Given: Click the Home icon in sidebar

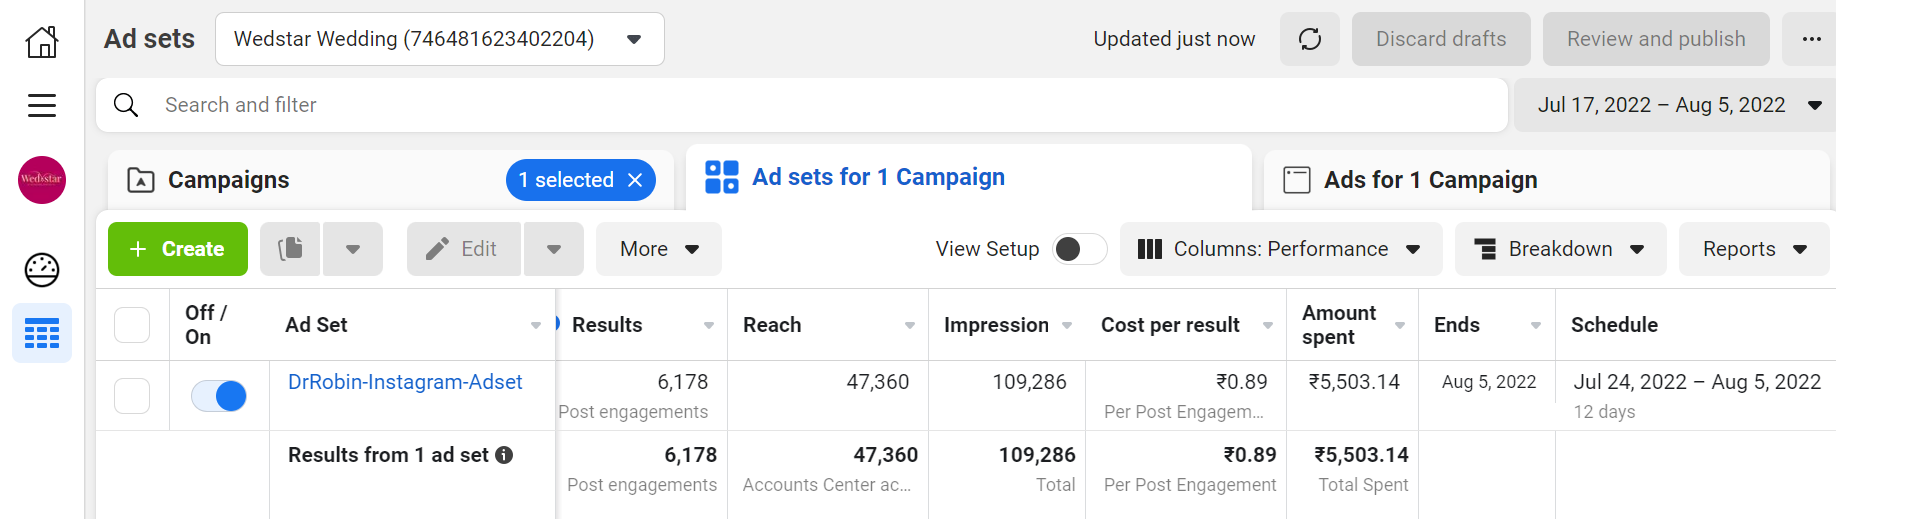Looking at the screenshot, I should click(x=42, y=41).
